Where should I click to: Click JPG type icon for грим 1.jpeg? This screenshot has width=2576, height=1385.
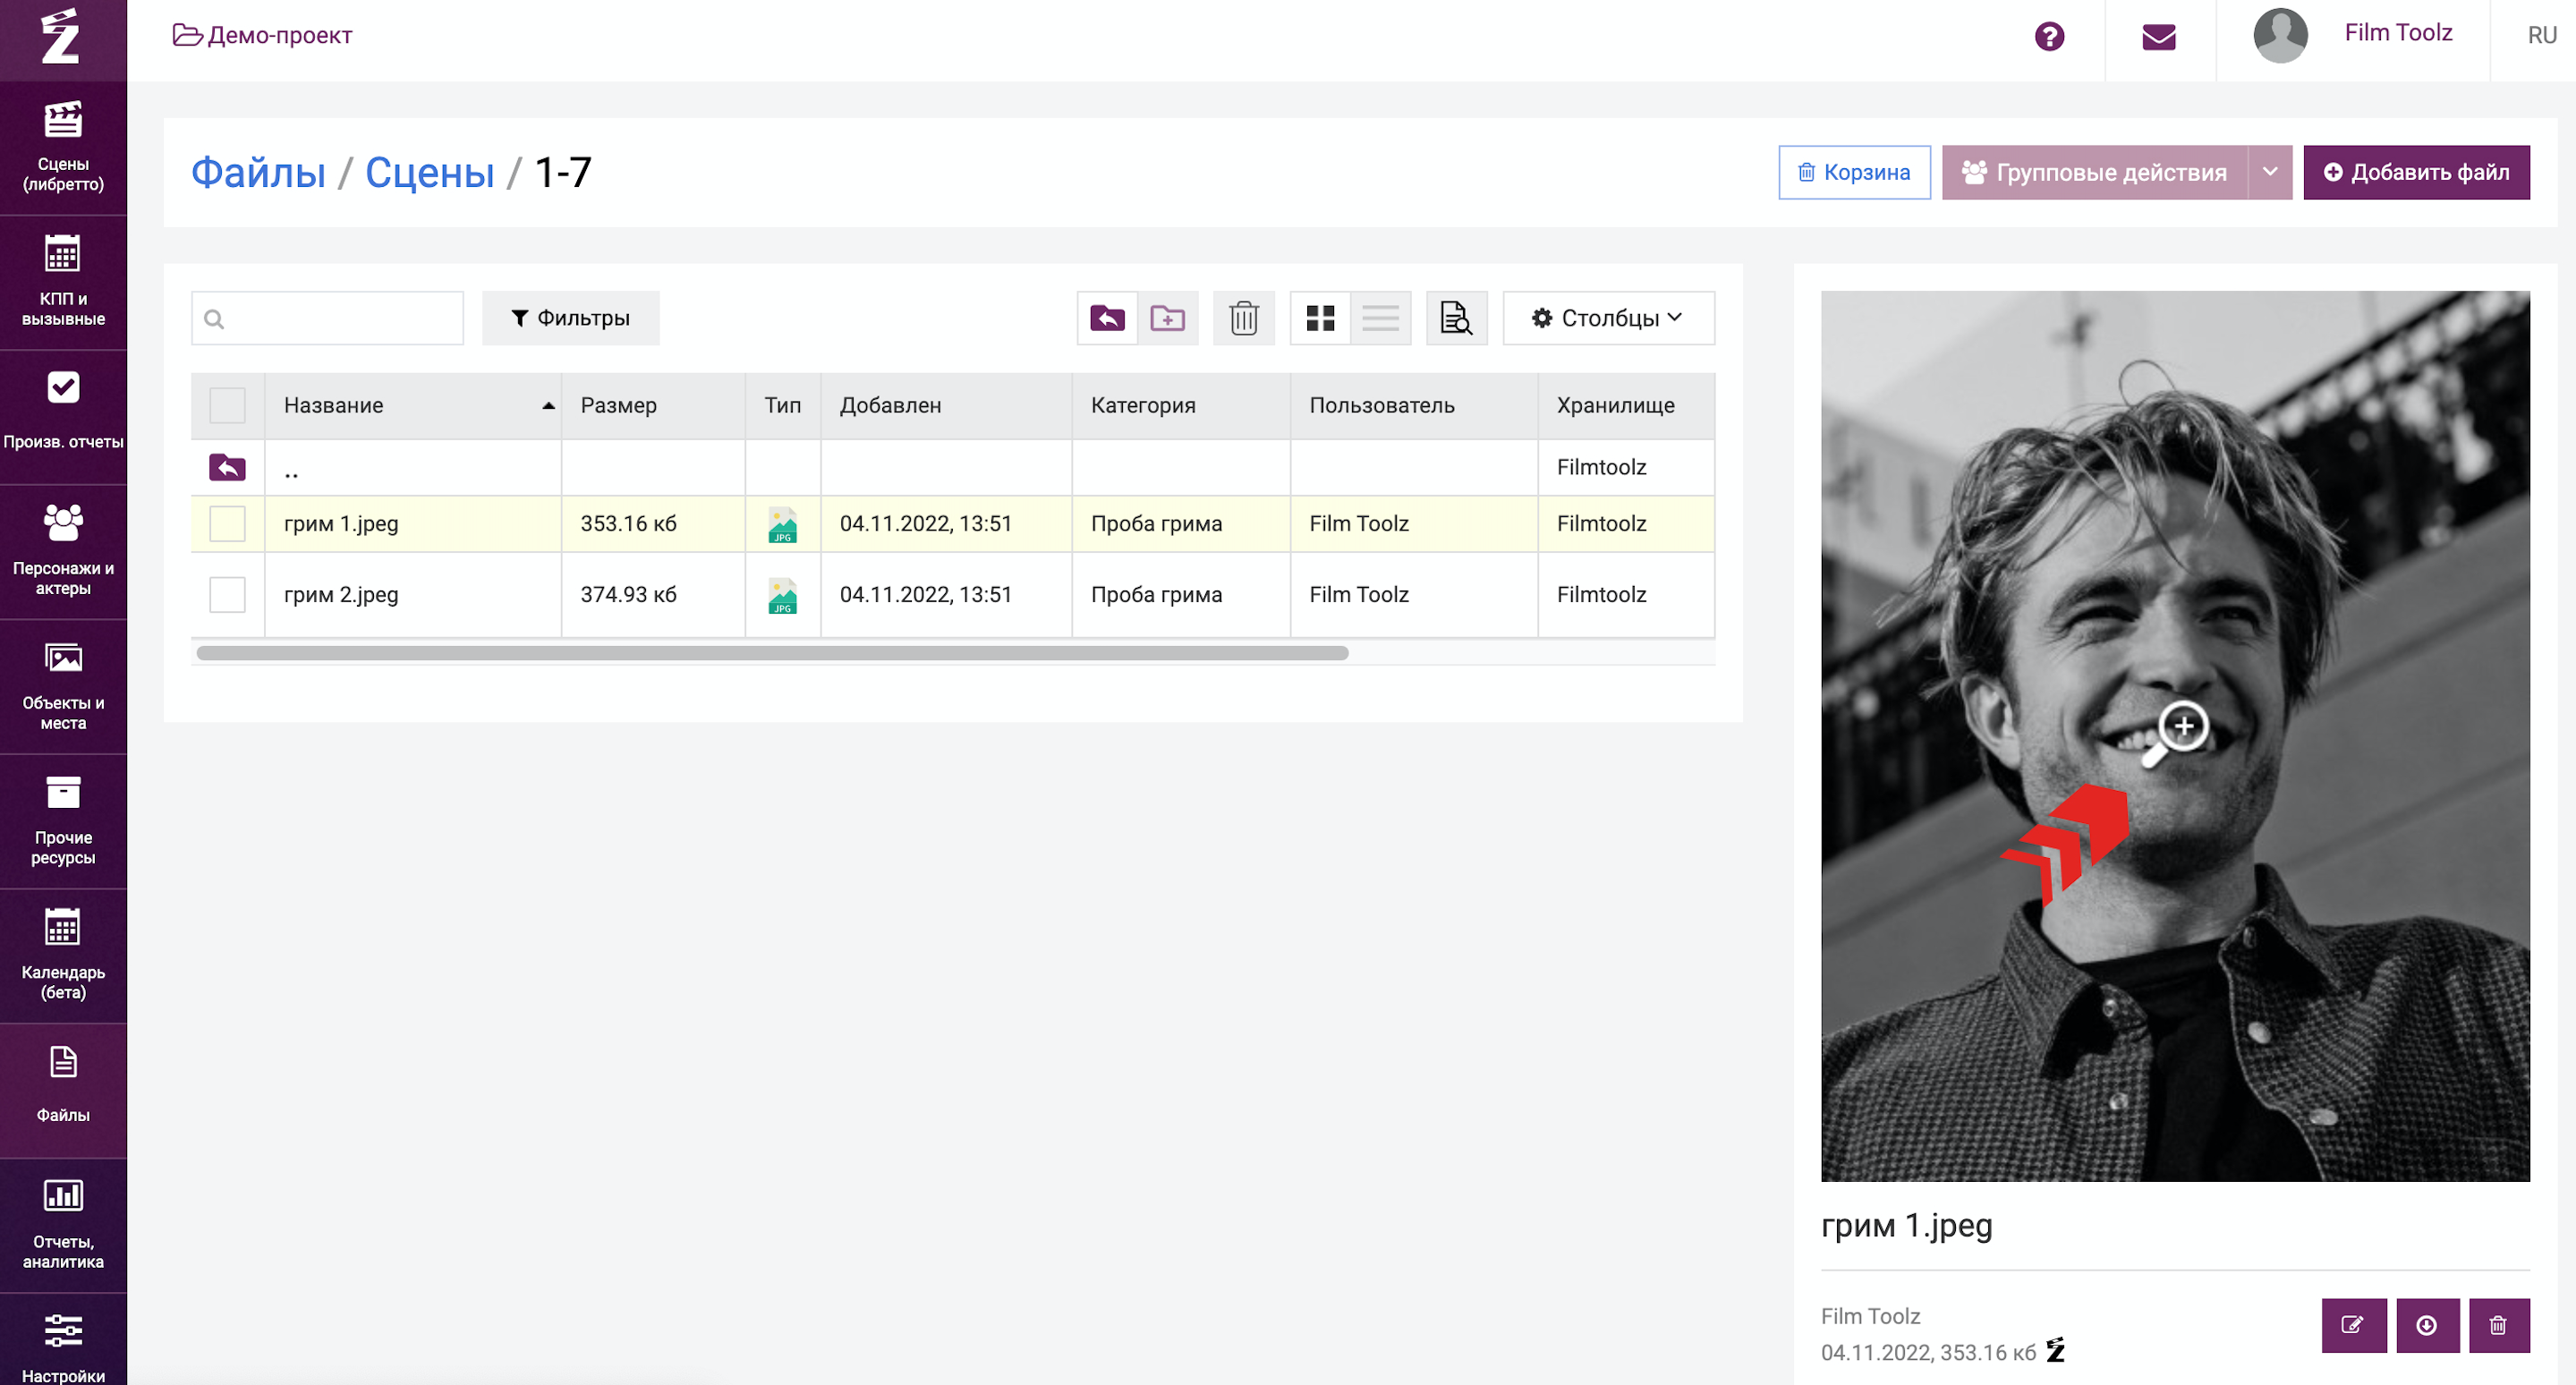(x=782, y=524)
